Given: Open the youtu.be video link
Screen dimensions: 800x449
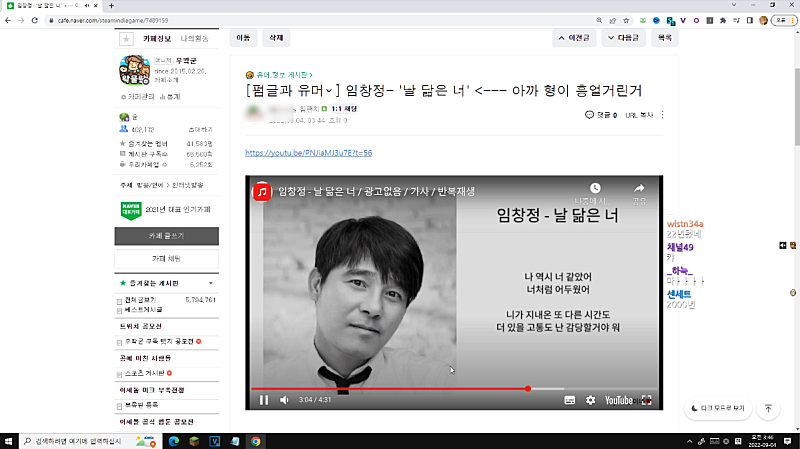Looking at the screenshot, I should pos(309,153).
